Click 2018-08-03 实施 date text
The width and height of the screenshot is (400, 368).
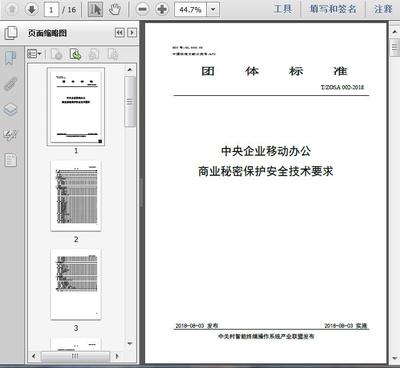tap(346, 326)
